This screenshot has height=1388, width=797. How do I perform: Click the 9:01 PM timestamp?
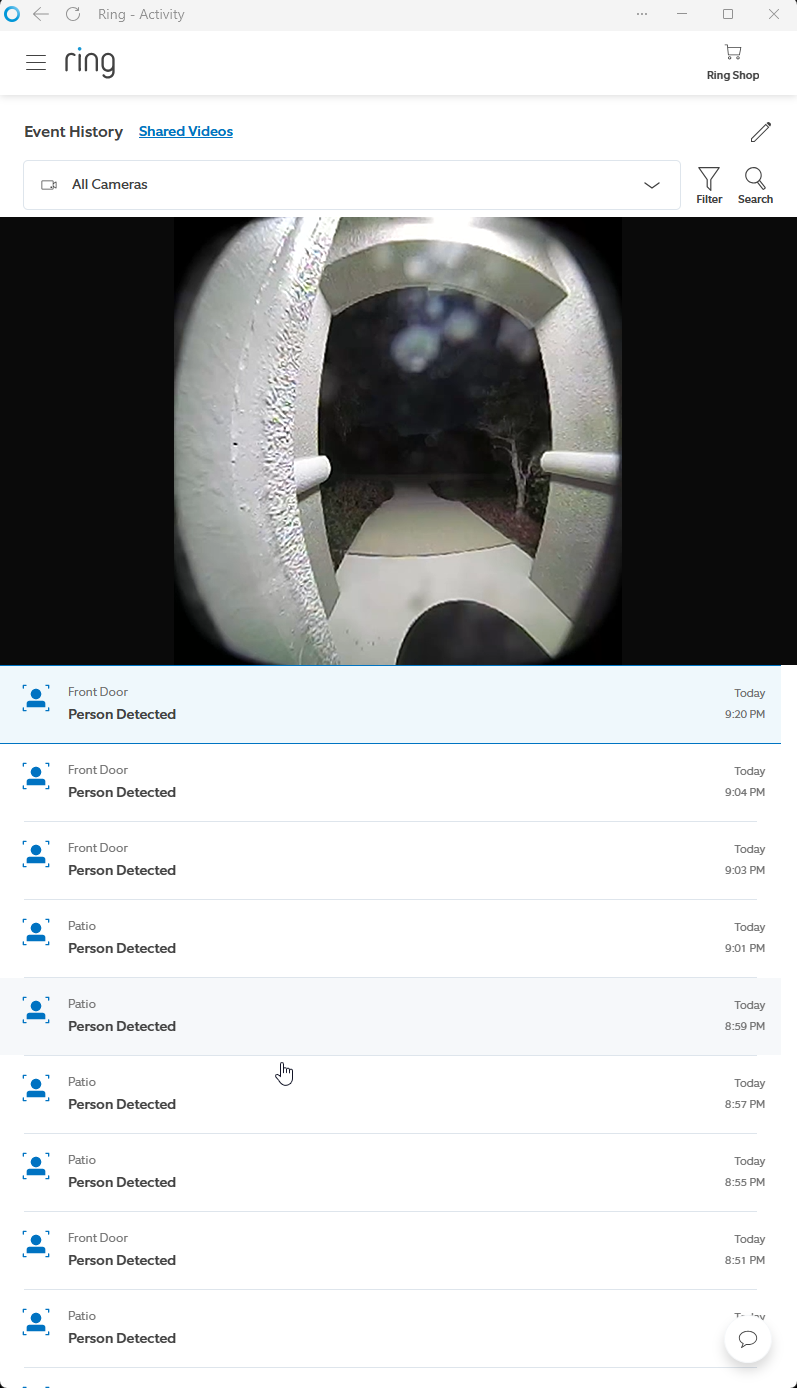pos(745,949)
